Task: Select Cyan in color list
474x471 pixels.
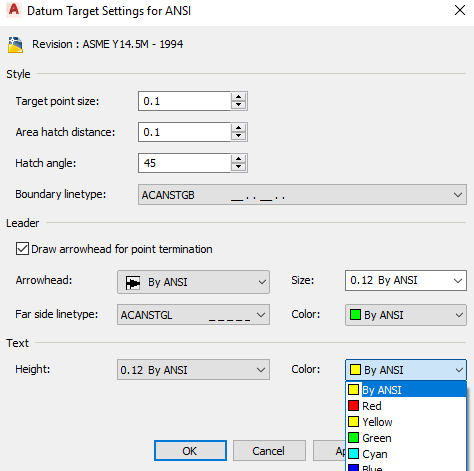Action: 406,454
